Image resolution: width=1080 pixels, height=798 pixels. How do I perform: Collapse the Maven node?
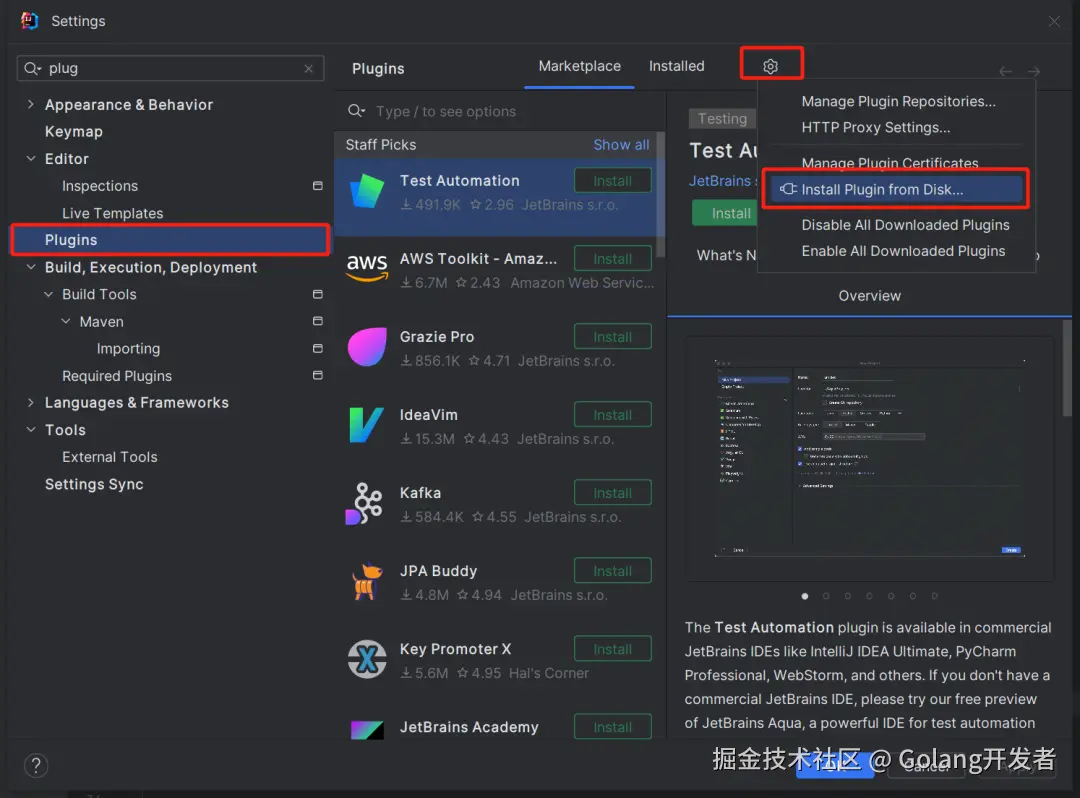pyautogui.click(x=65, y=321)
